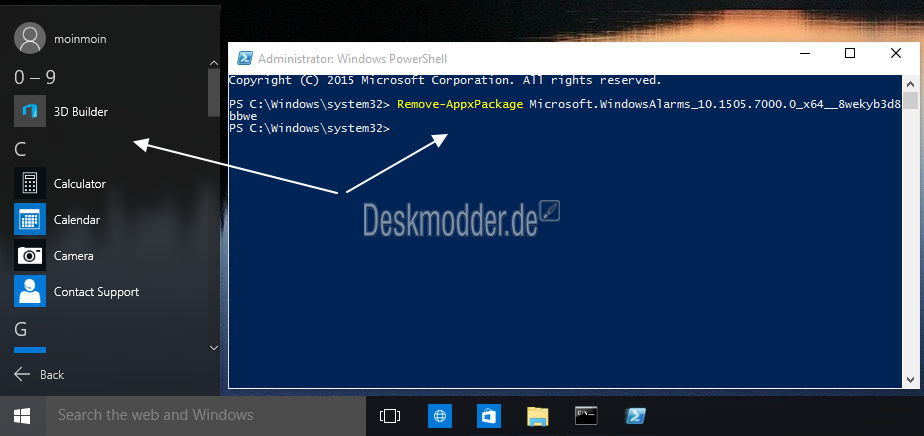Open the Contact Support app icon
This screenshot has width=924, height=436.
[x=29, y=291]
